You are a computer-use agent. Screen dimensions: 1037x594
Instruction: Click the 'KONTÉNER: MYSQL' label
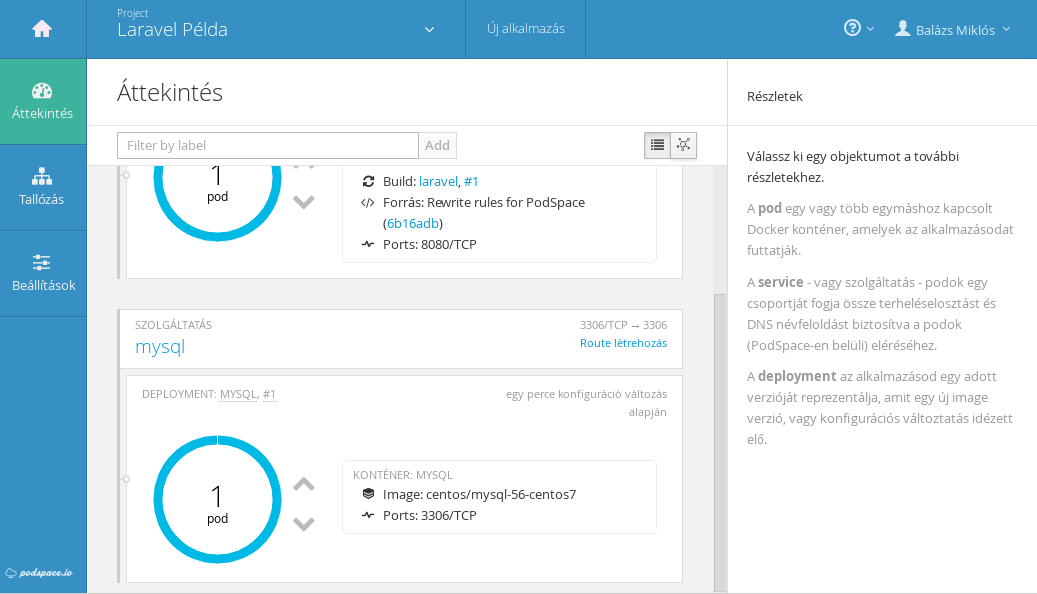click(403, 475)
